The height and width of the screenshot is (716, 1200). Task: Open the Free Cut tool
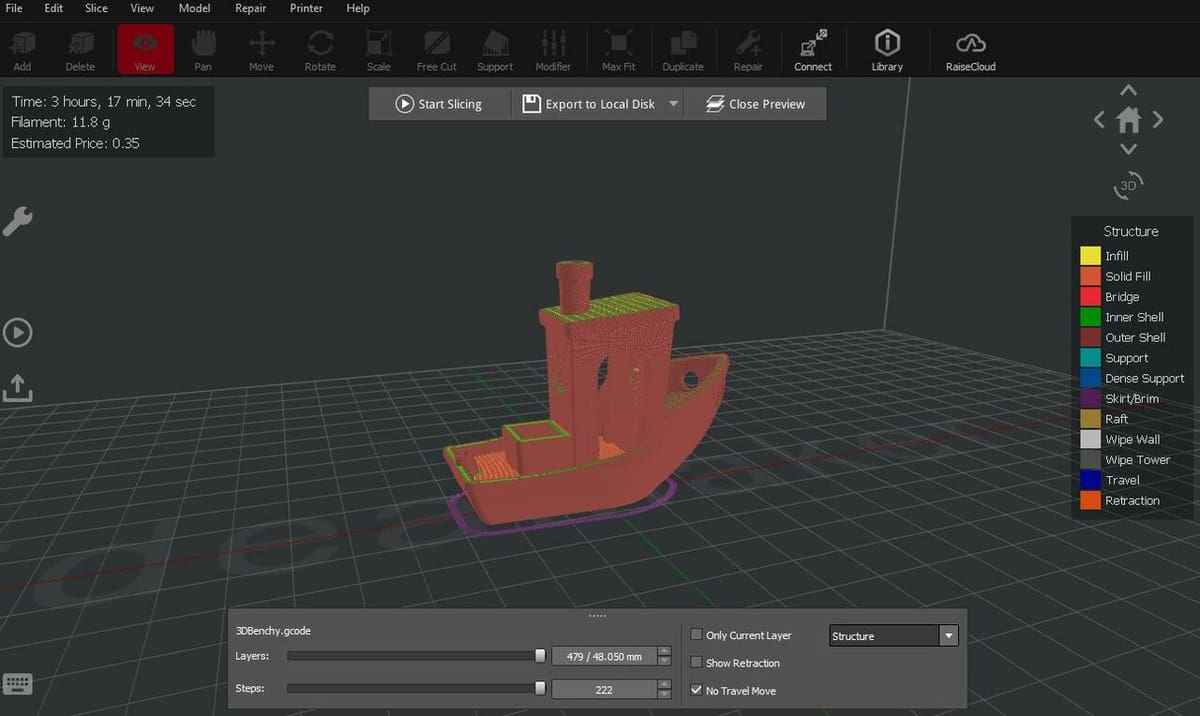tap(436, 49)
